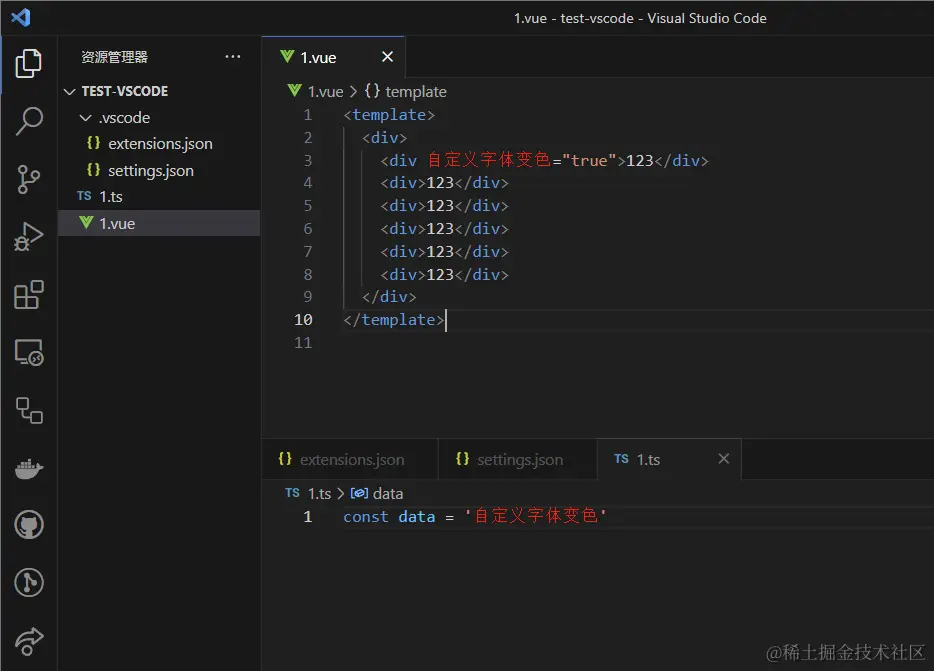The height and width of the screenshot is (671, 934).
Task: Open settings.json in the file tree
Action: click(160, 170)
